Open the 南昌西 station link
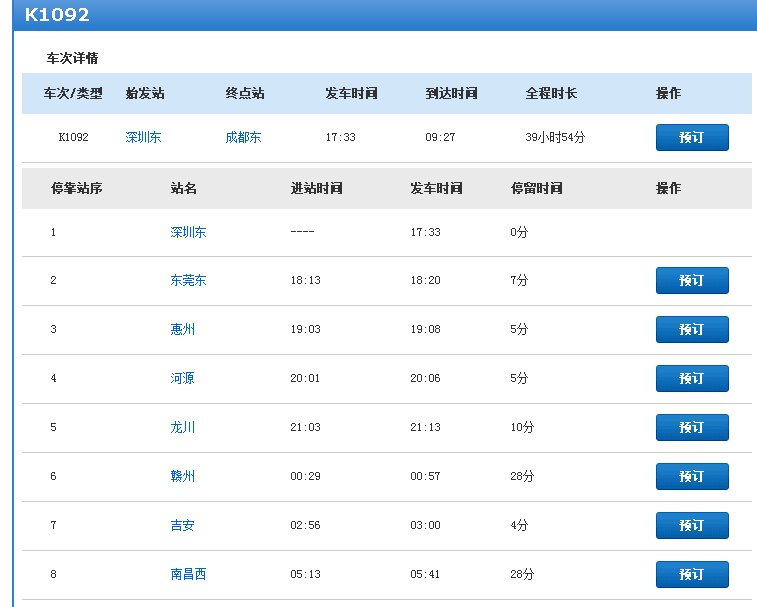The image size is (757, 607). click(188, 574)
